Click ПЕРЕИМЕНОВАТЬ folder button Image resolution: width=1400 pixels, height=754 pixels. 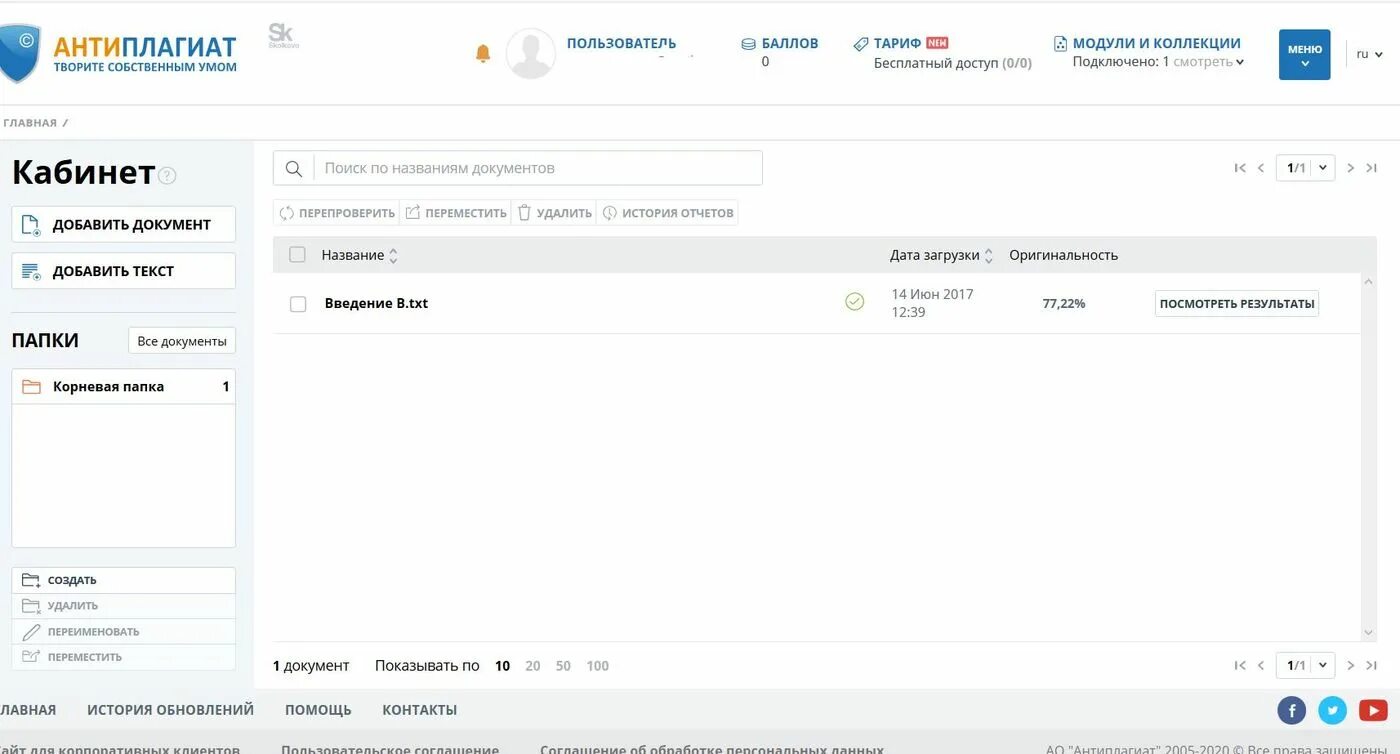click(124, 632)
